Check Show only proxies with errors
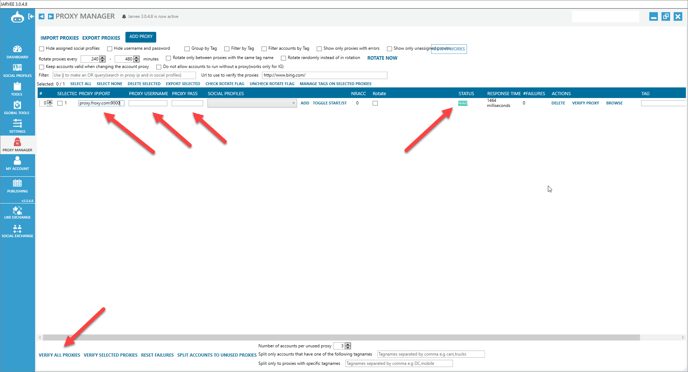Viewport: 688px width, 372px height. [319, 49]
